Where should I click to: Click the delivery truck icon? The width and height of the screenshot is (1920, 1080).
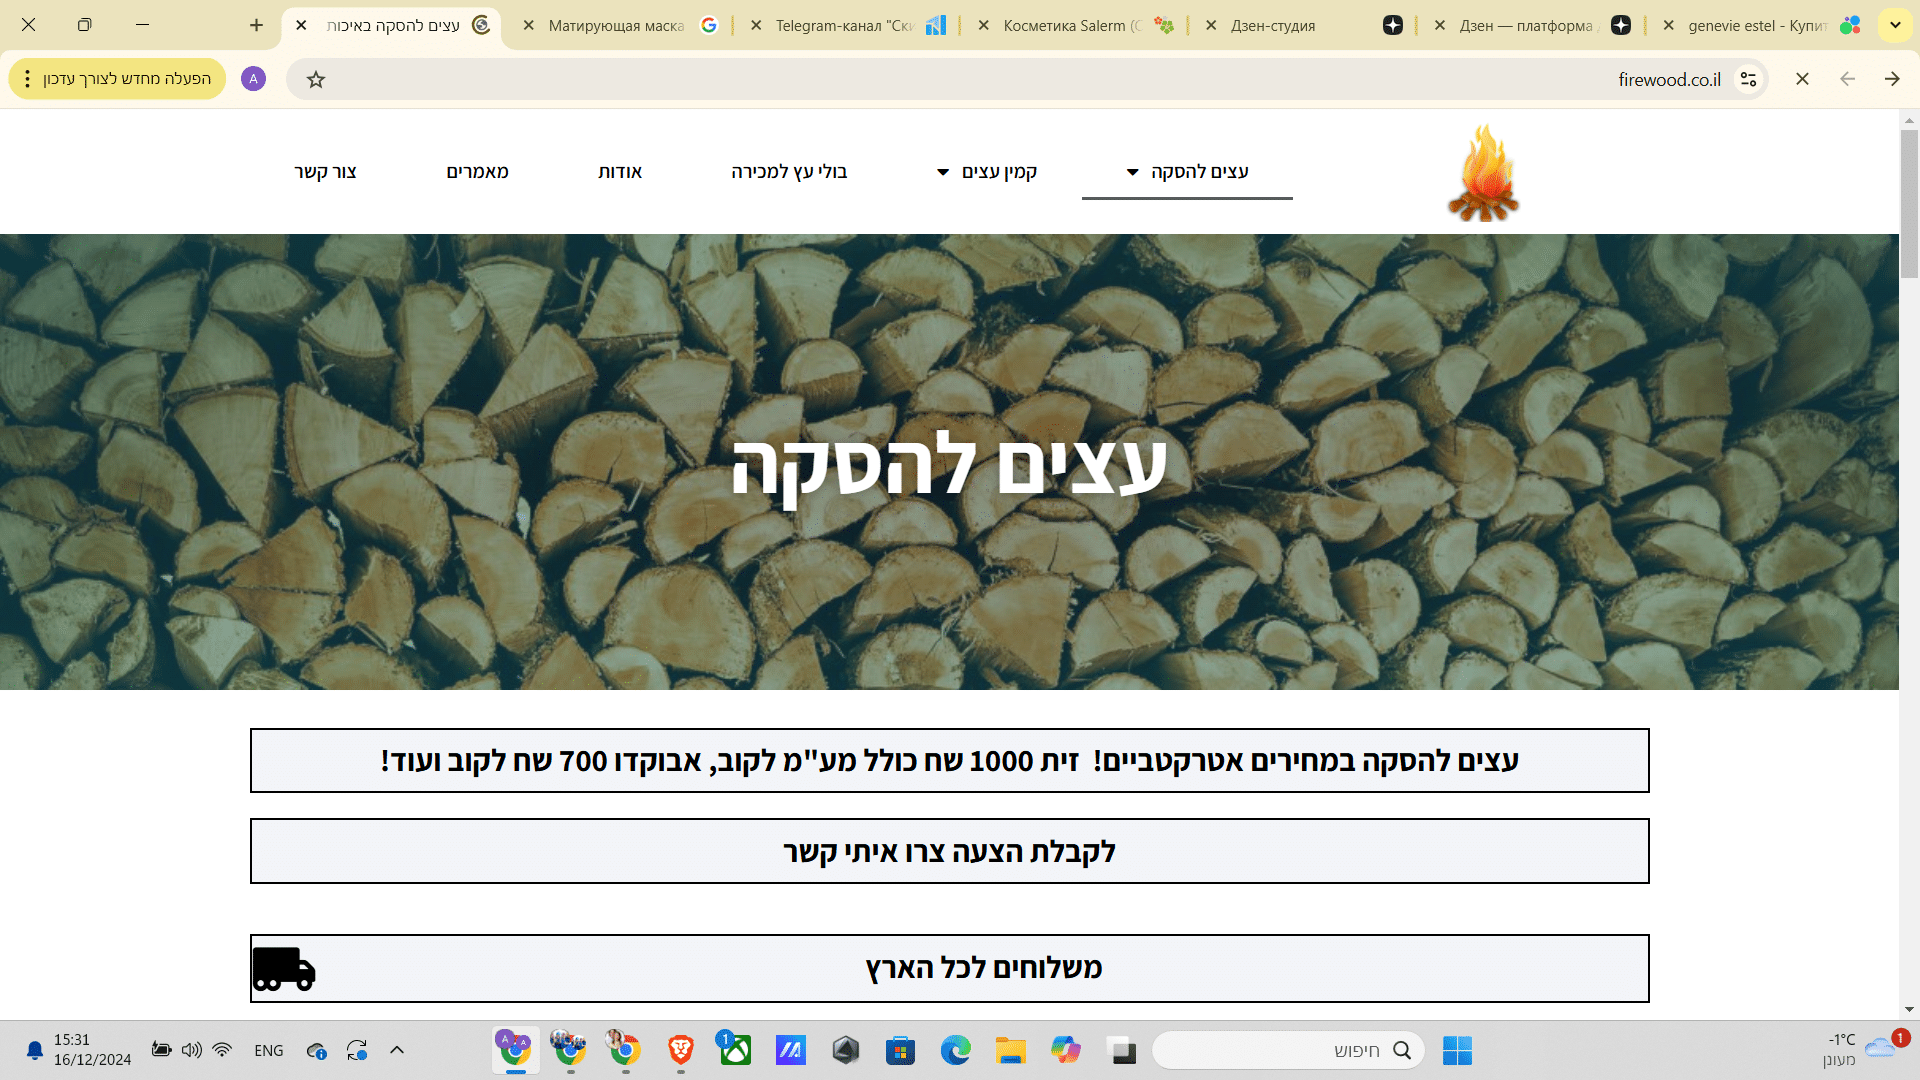pos(284,968)
